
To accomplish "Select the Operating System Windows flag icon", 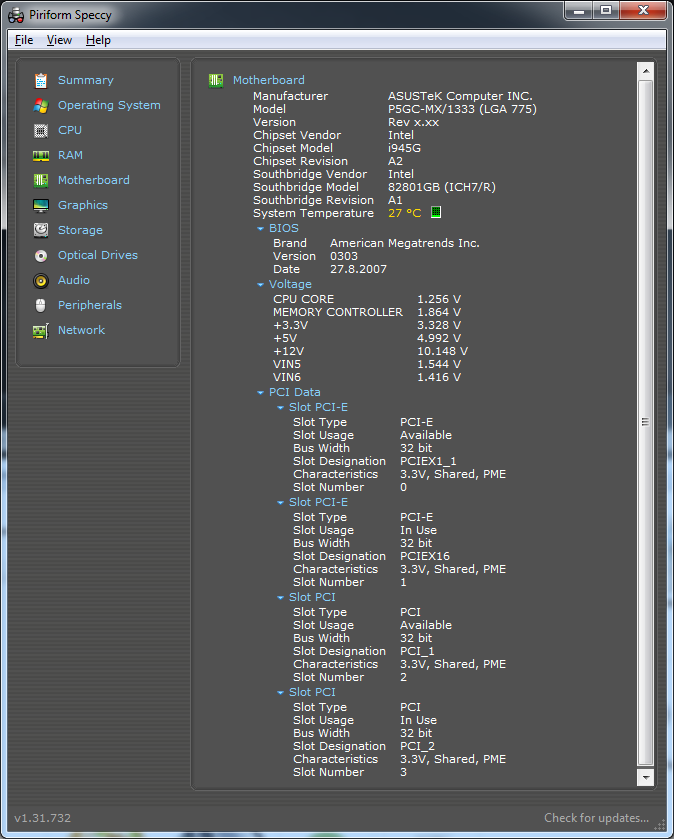I will click(x=41, y=106).
